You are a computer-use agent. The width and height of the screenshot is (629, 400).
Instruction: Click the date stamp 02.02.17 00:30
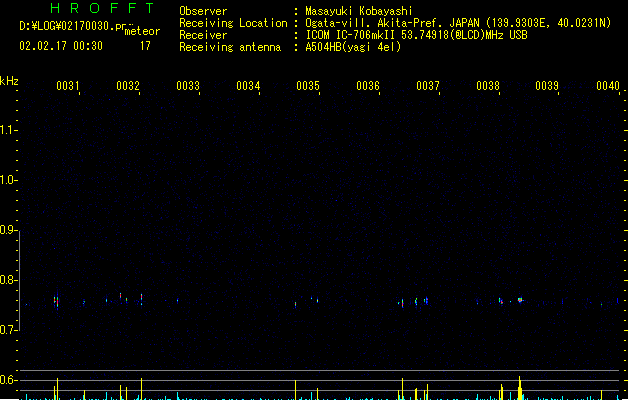coord(61,46)
